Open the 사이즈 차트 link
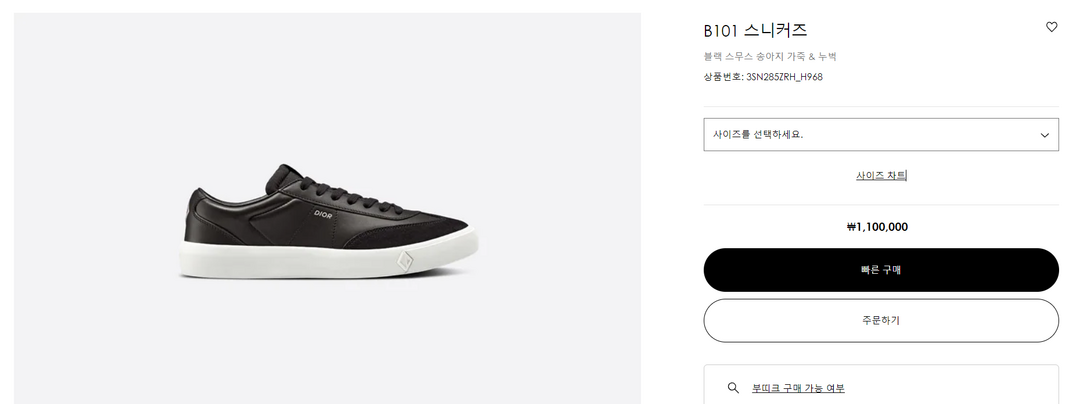Viewport: 1080px width, 404px height. point(881,175)
